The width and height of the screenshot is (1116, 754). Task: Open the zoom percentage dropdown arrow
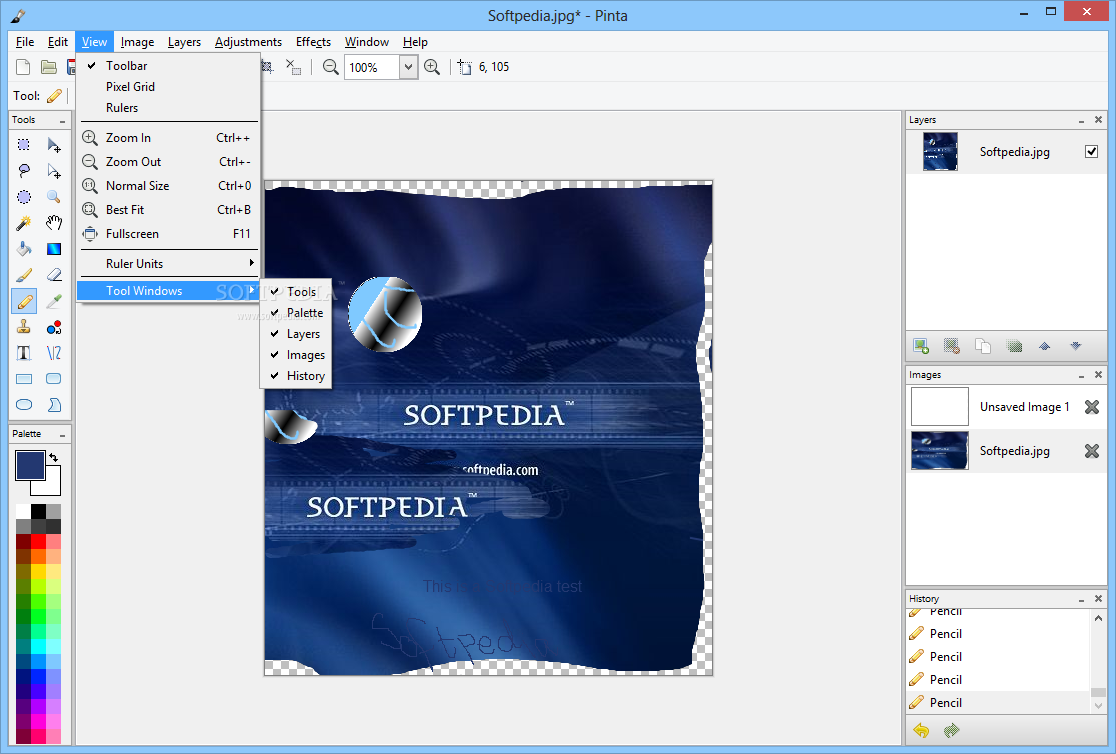[x=408, y=68]
